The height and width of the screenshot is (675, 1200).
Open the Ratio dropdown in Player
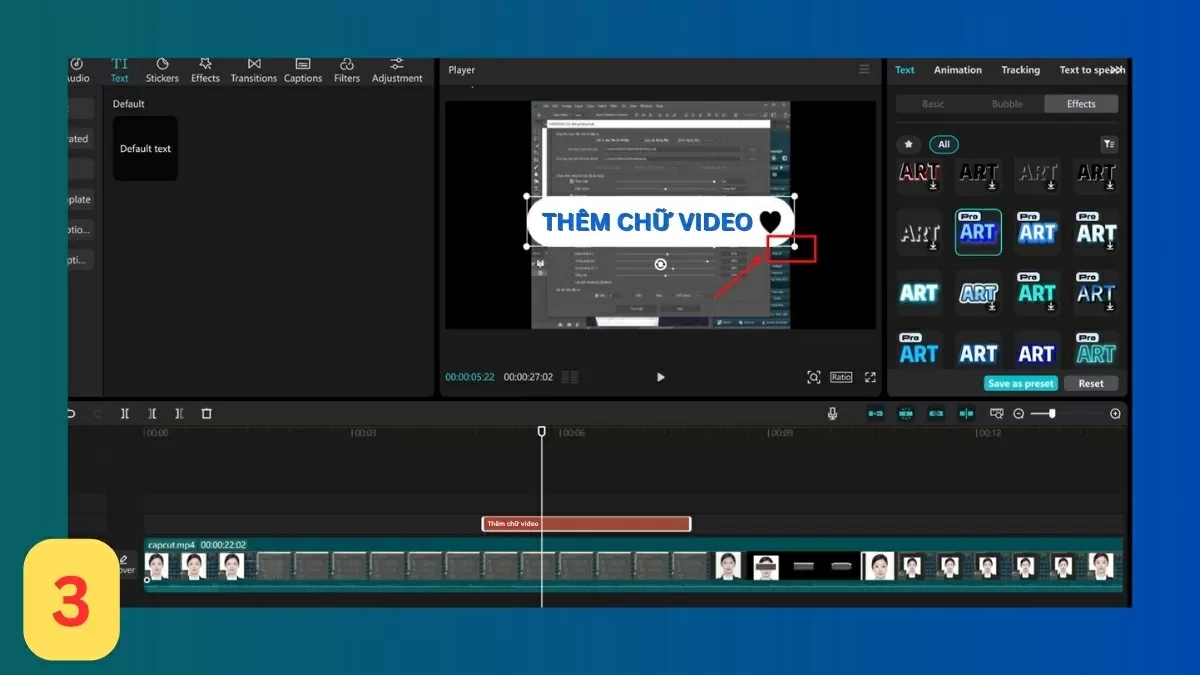coord(841,377)
